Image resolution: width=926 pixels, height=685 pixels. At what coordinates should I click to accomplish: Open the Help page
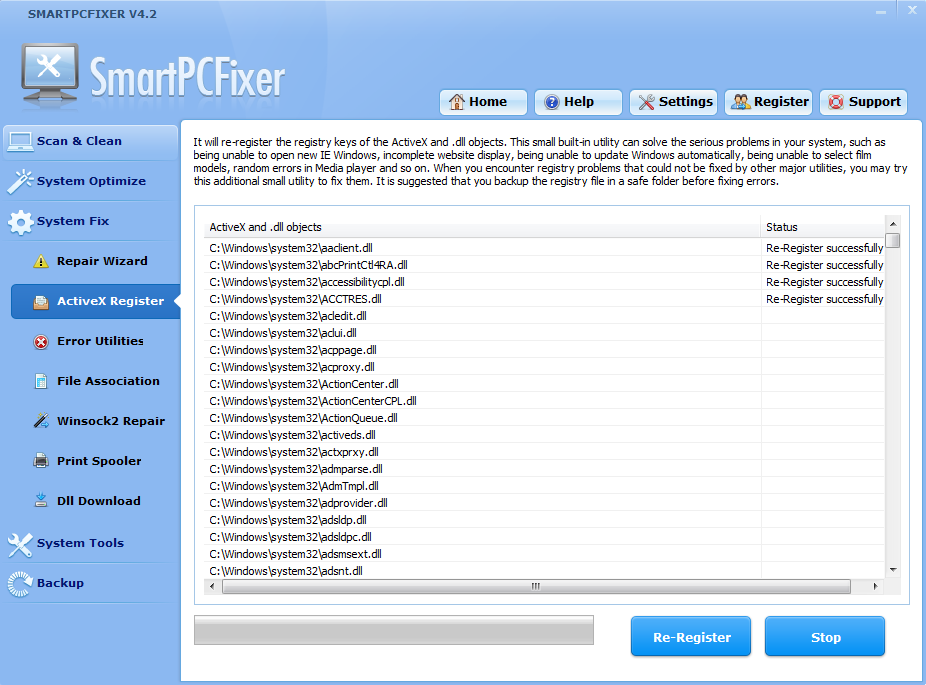578,102
